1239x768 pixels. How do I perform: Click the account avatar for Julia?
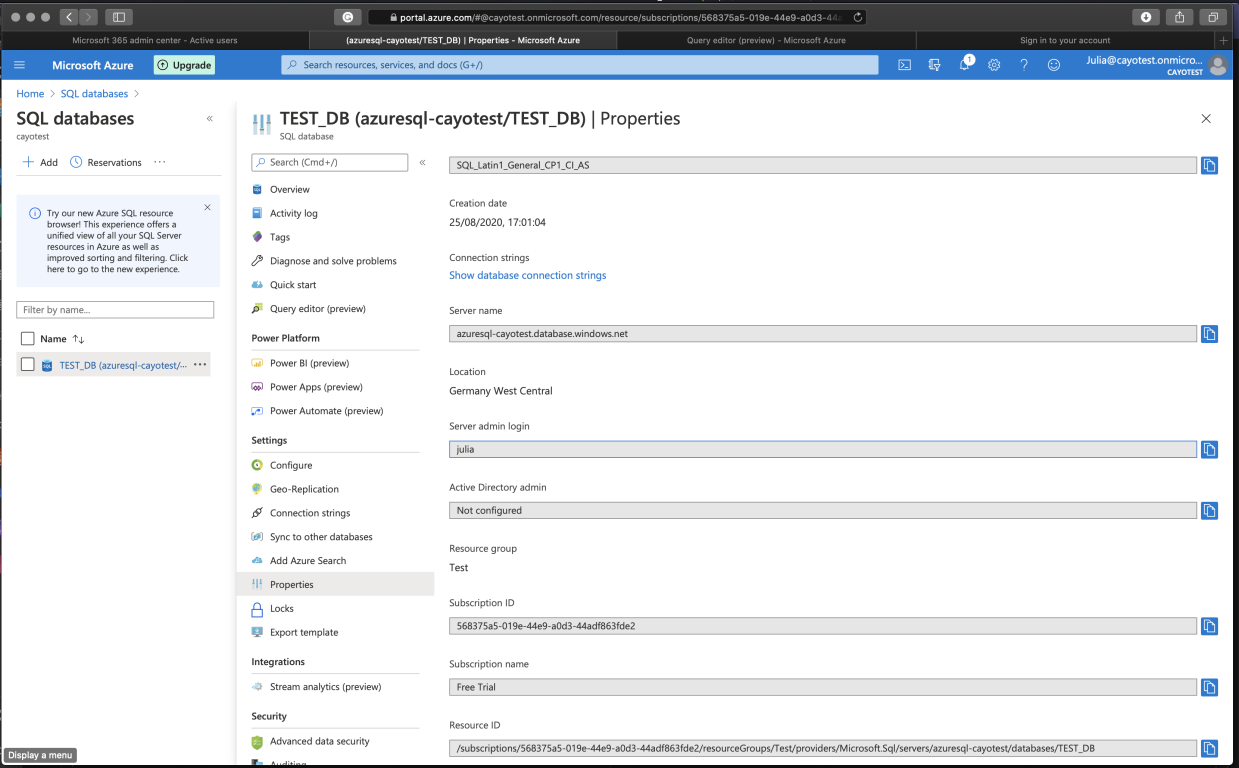coord(1217,65)
